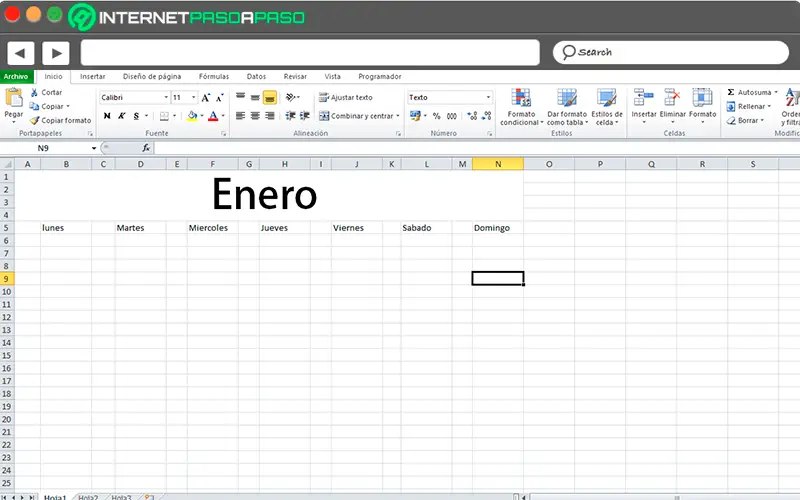The width and height of the screenshot is (800, 500).
Task: Click Rellenar fill button
Action: [x=745, y=107]
